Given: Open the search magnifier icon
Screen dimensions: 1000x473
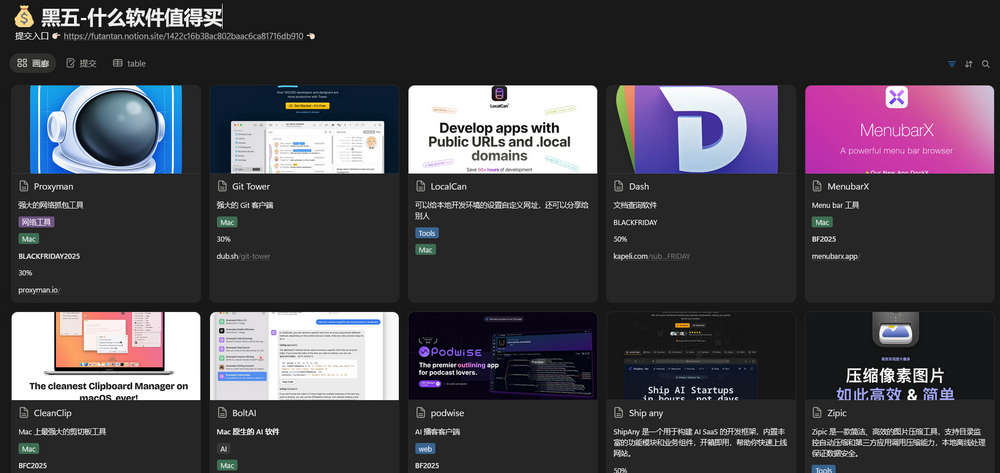Looking at the screenshot, I should (986, 64).
